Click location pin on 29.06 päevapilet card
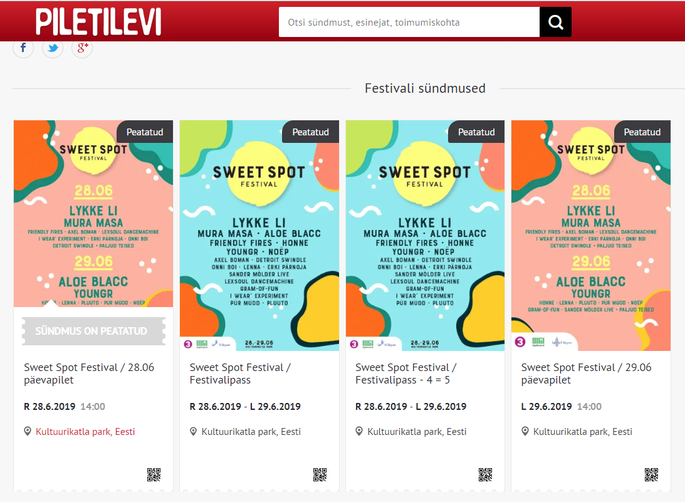685x502 pixels. point(525,432)
